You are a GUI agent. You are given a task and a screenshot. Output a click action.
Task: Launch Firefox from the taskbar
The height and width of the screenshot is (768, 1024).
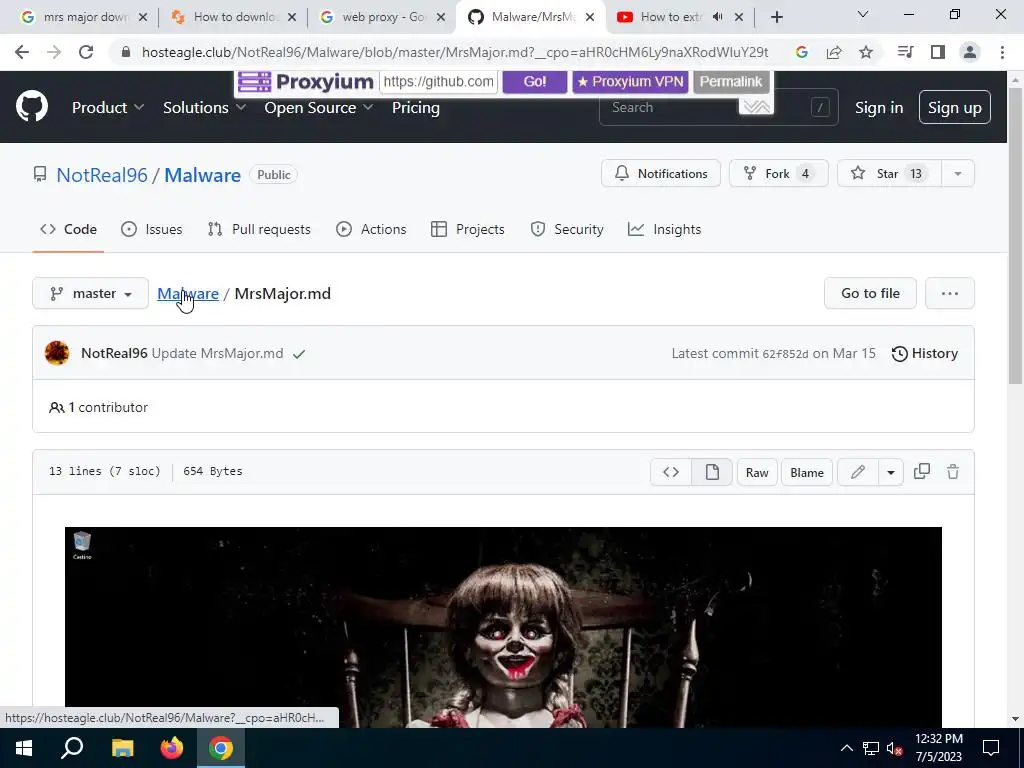pos(172,748)
